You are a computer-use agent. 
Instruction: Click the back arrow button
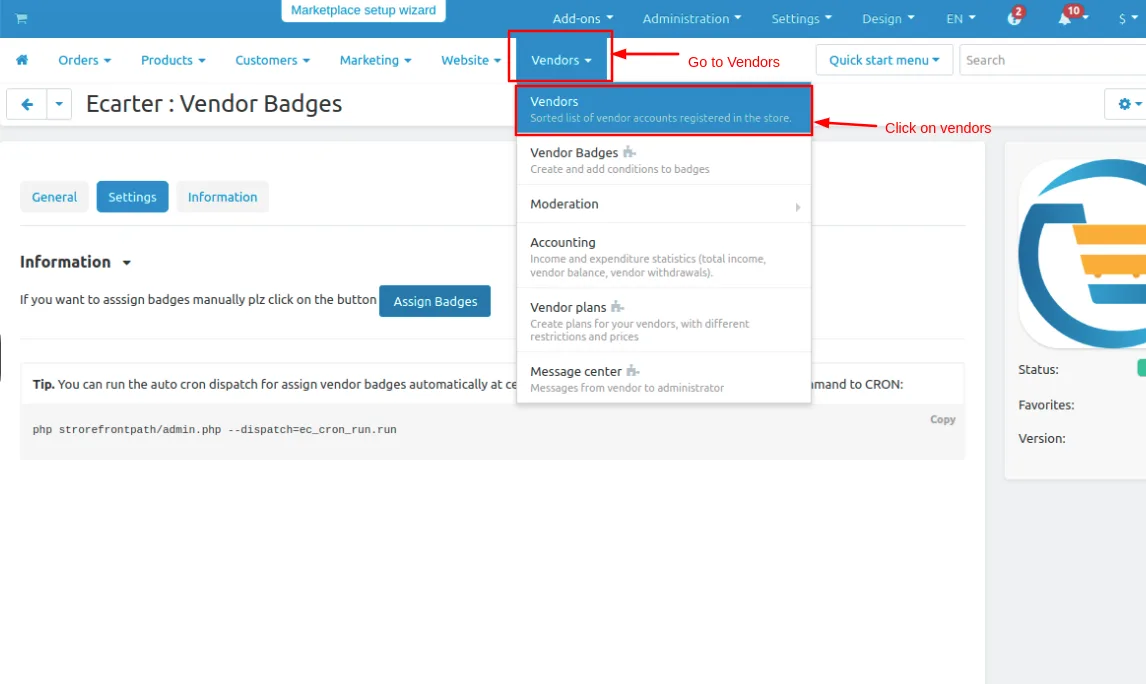[x=27, y=104]
